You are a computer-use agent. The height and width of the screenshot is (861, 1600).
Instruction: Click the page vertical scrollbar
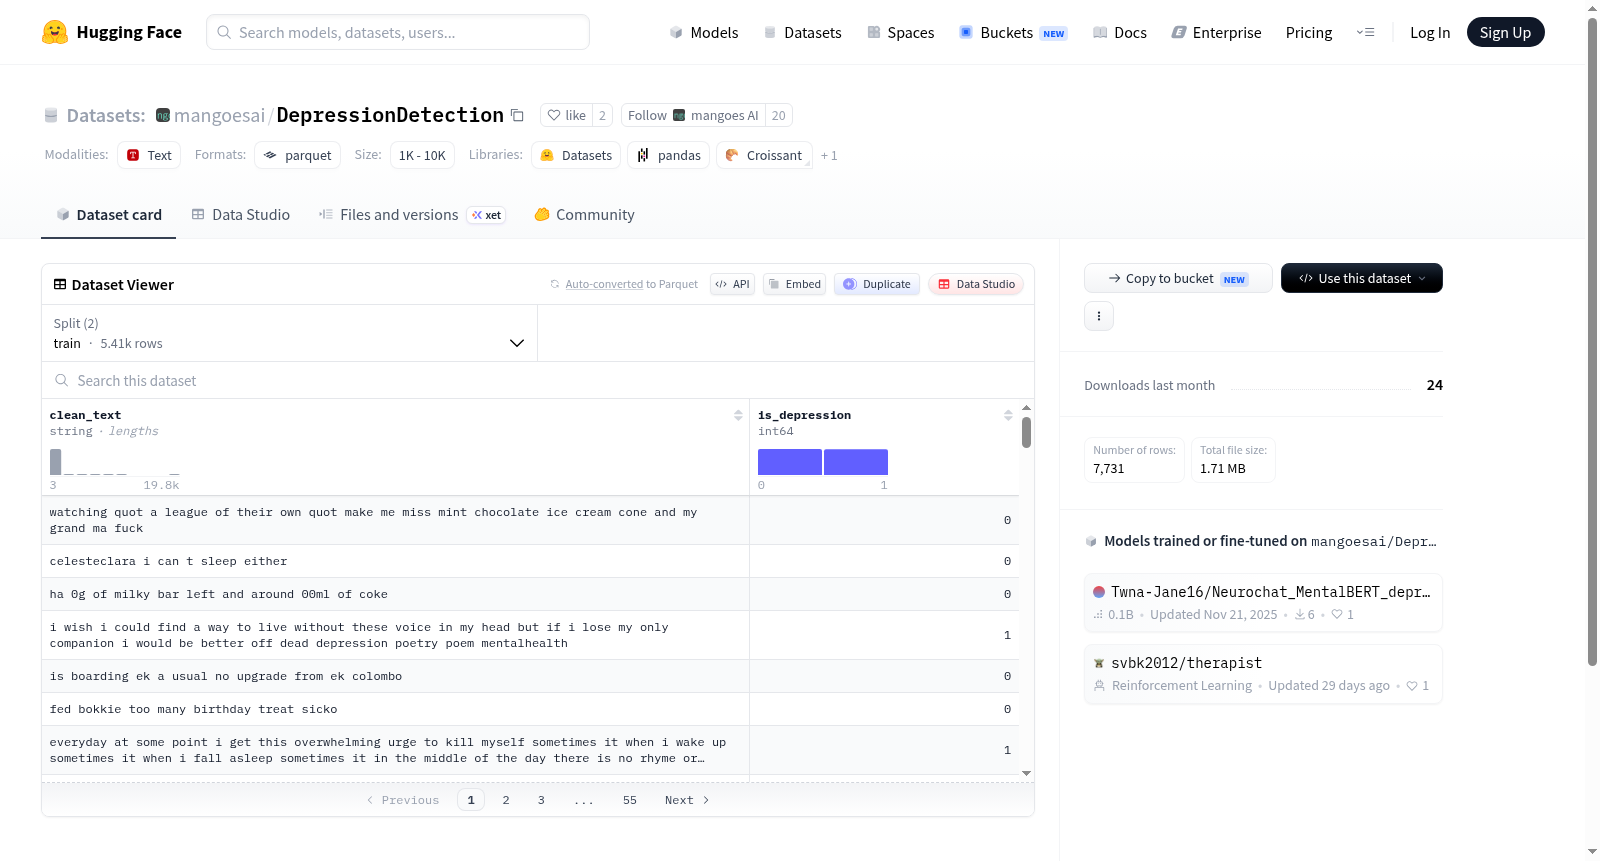click(1592, 340)
